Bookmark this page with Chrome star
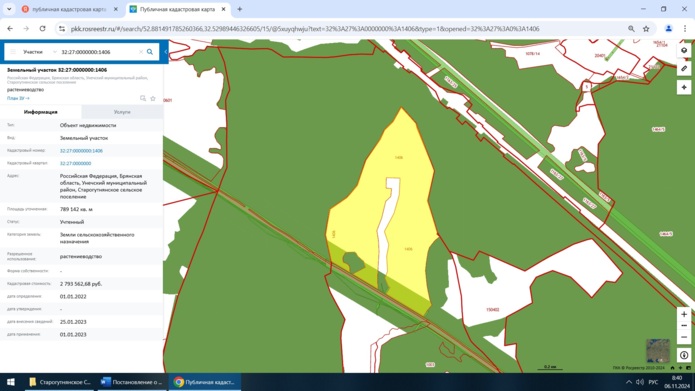This screenshot has width=695, height=391. (x=646, y=29)
